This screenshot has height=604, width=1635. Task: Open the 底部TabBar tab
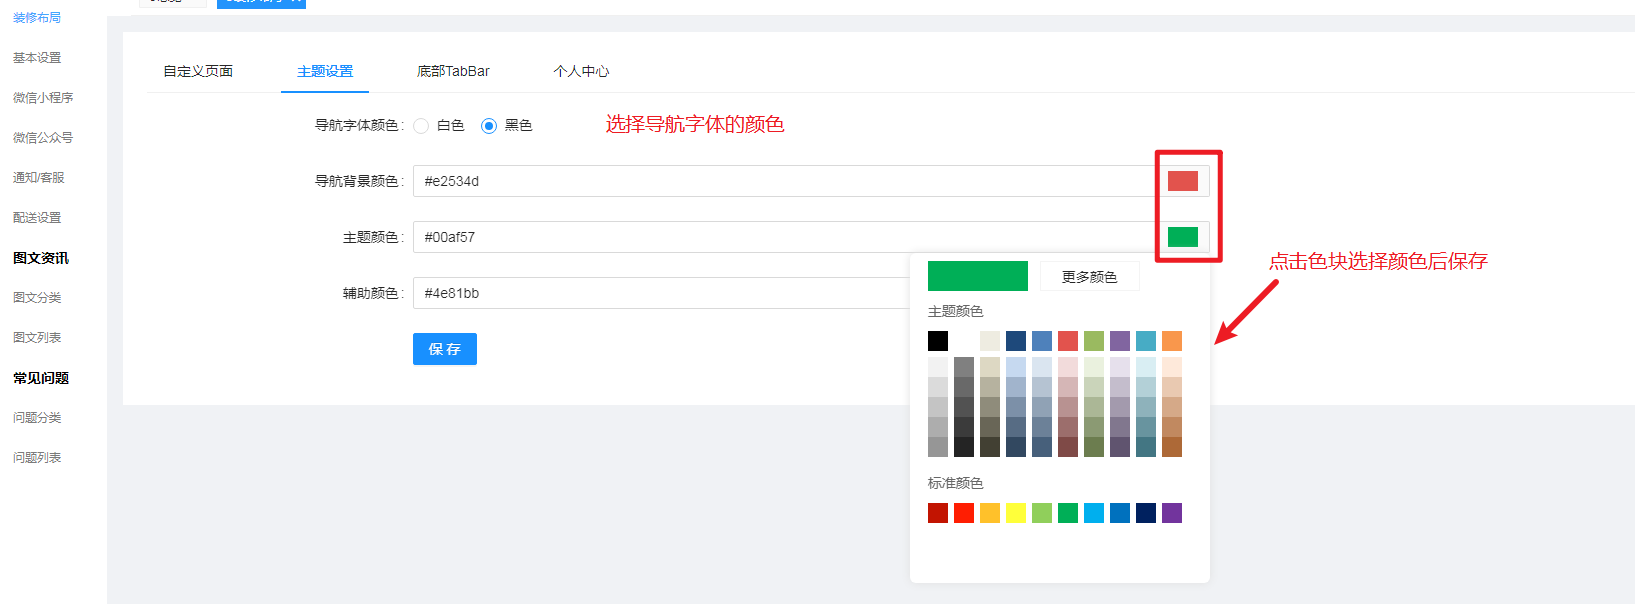click(x=453, y=71)
